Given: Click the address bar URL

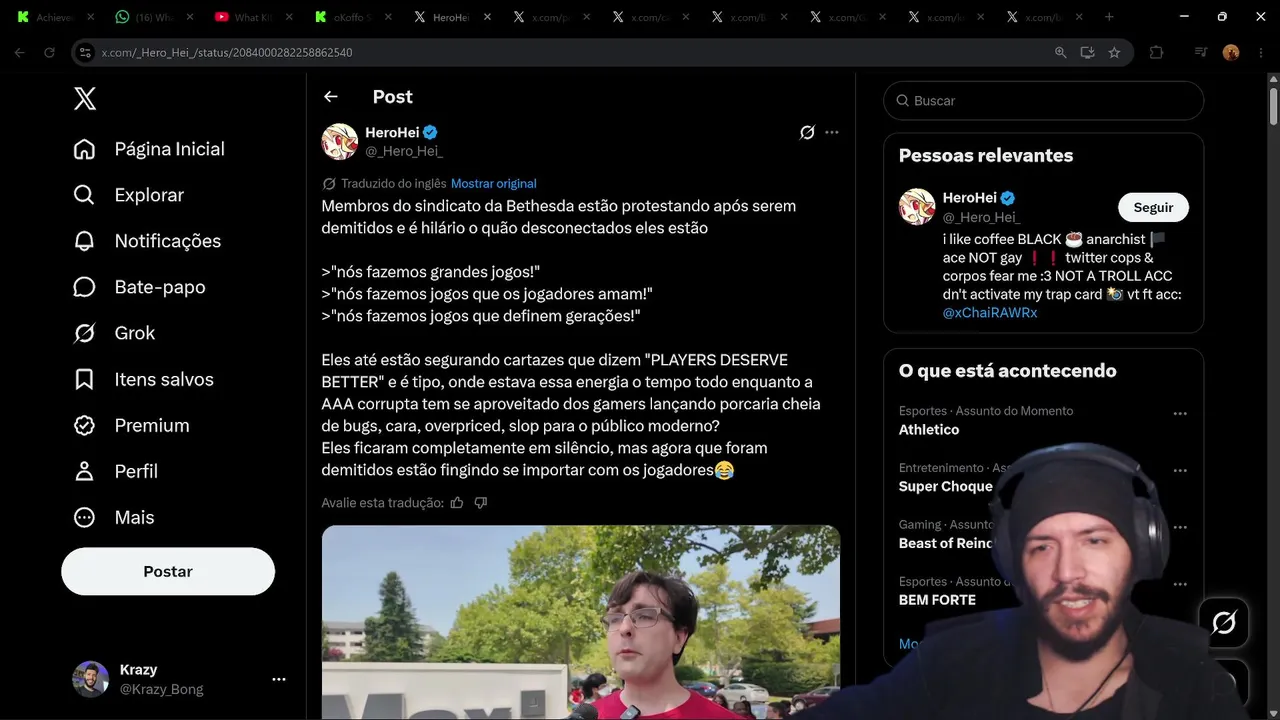Looking at the screenshot, I should pos(227,52).
